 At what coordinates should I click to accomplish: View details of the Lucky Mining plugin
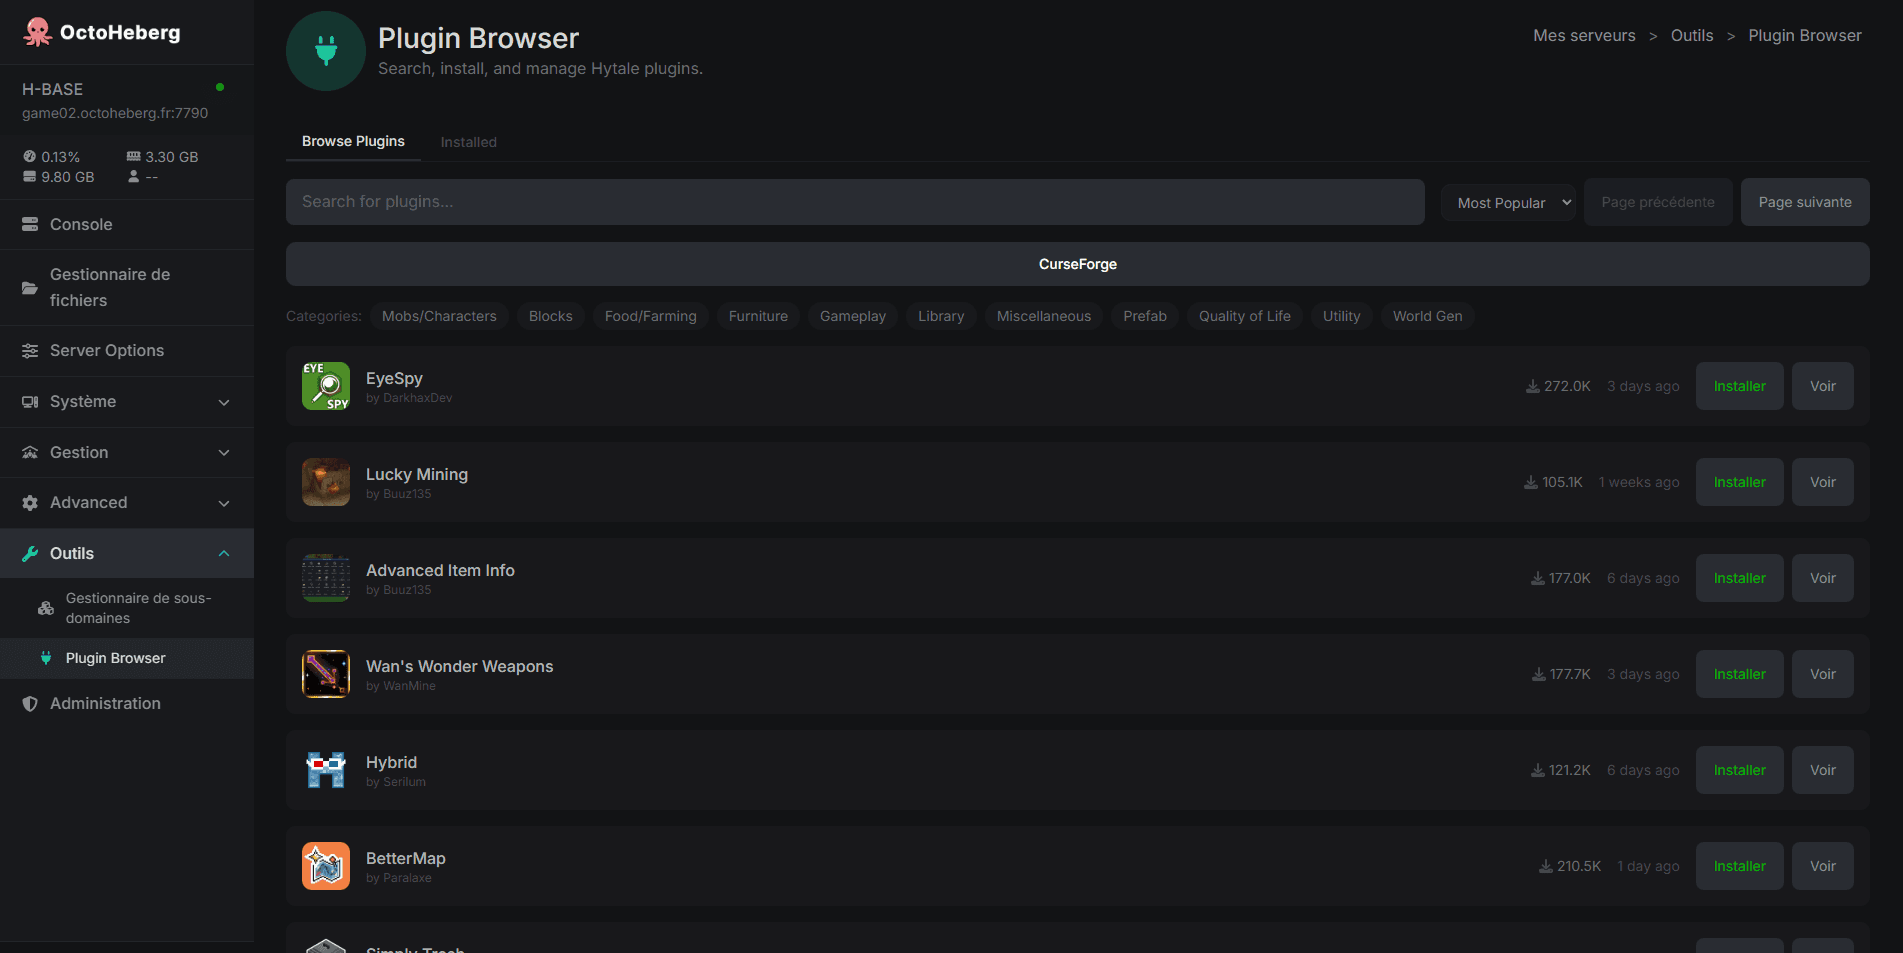(x=1823, y=482)
